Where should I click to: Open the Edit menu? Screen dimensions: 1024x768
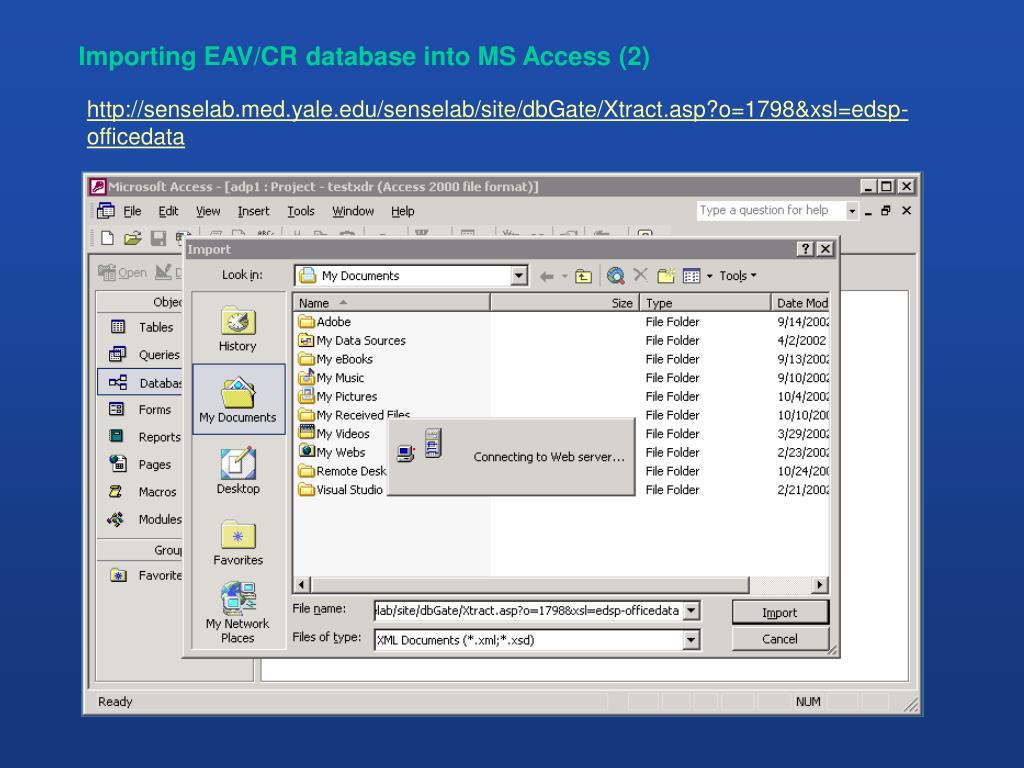(168, 211)
